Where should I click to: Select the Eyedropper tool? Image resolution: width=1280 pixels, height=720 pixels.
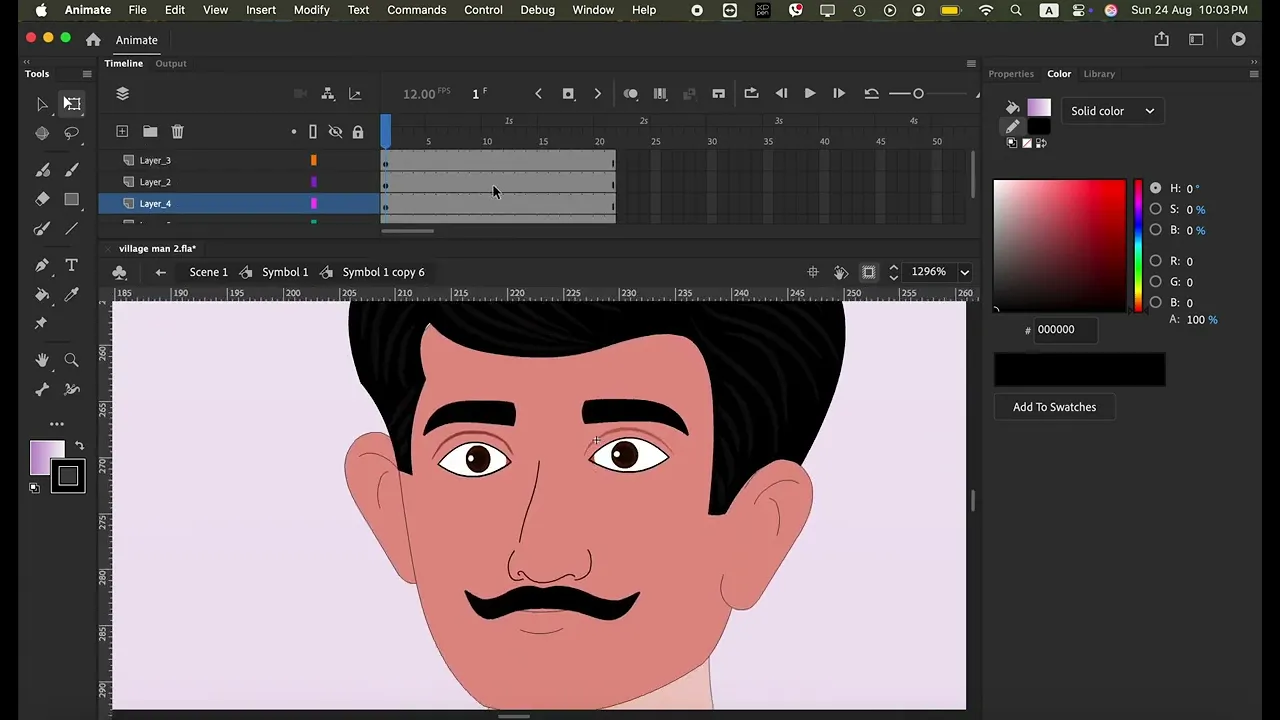click(71, 295)
